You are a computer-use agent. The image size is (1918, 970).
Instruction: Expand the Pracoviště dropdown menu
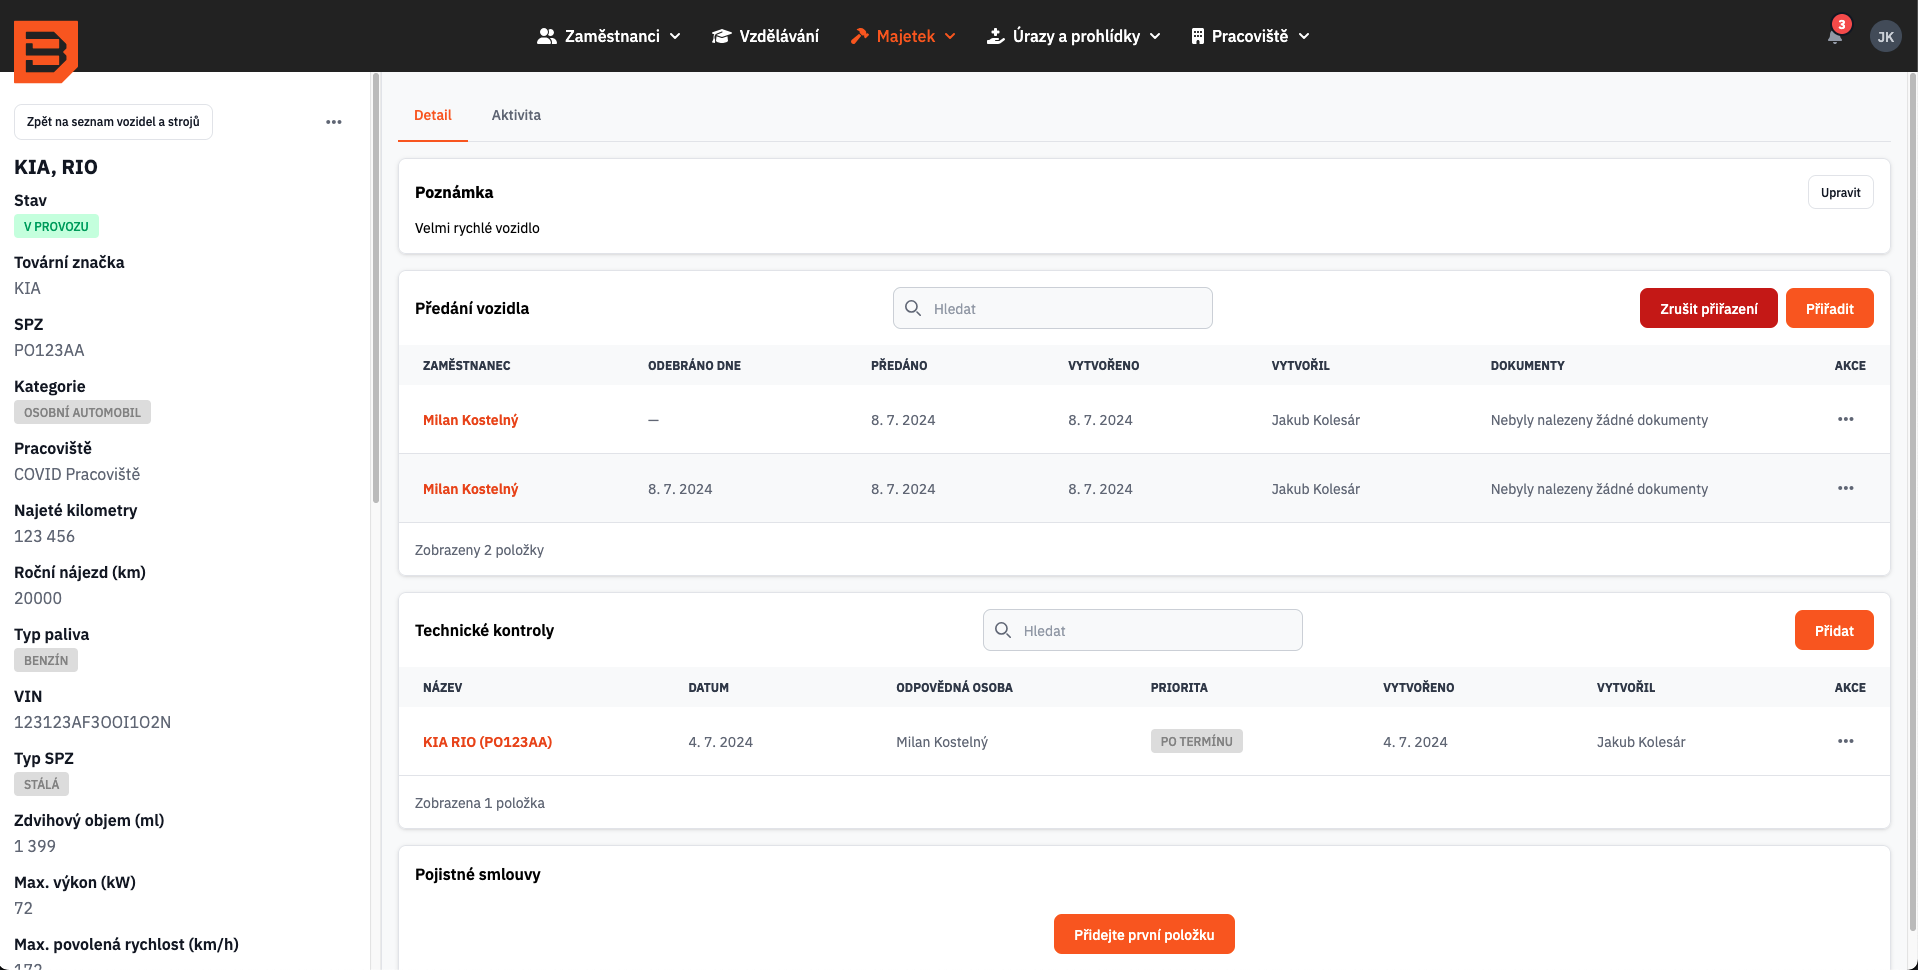[x=1250, y=36]
